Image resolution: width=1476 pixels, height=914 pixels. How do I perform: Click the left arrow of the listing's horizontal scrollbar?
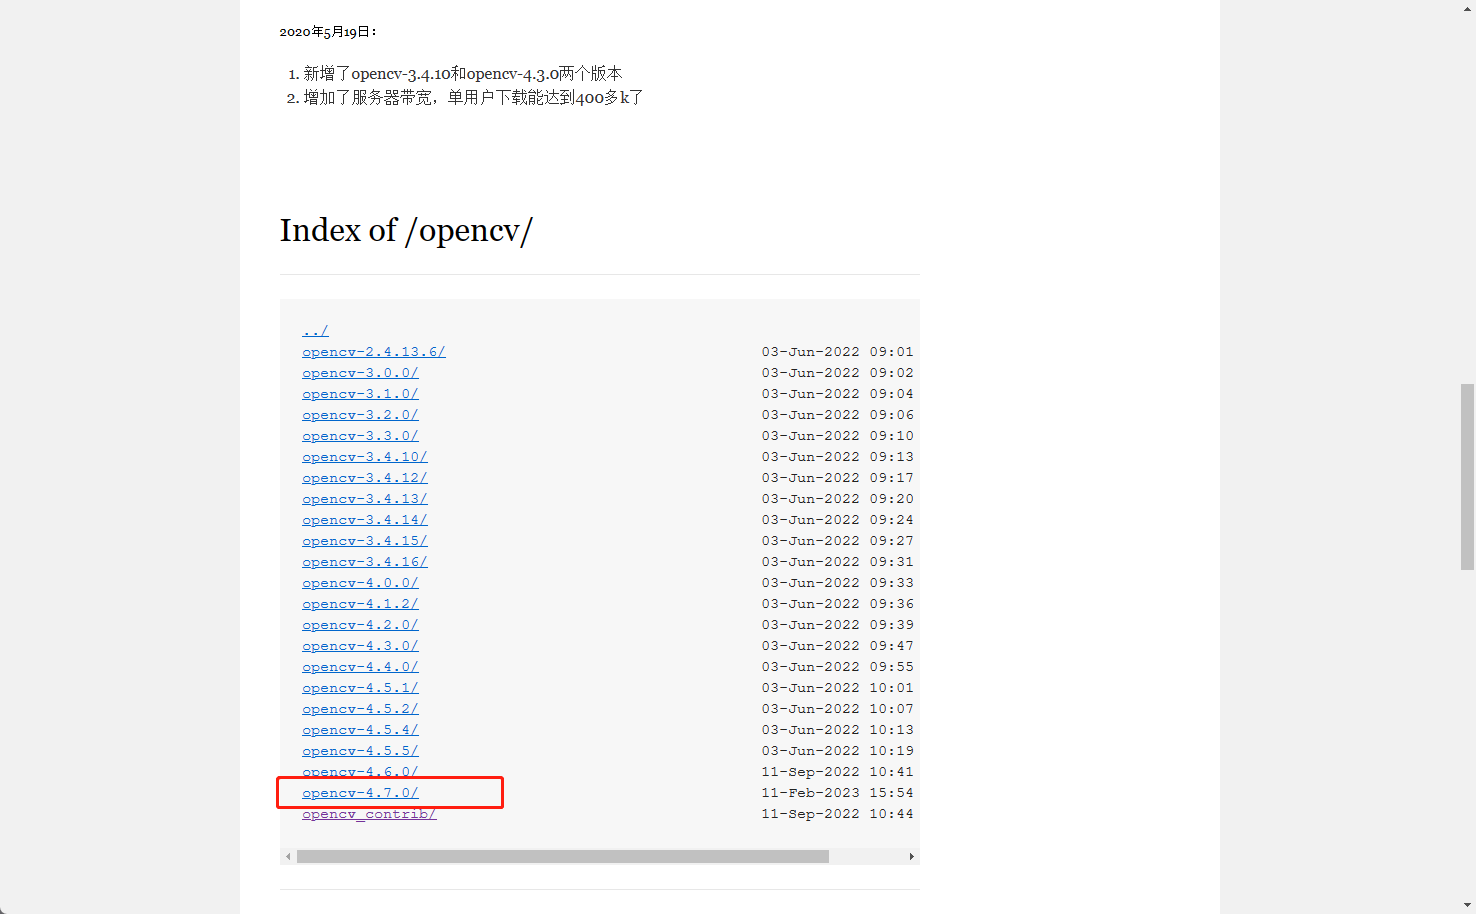coord(288,856)
